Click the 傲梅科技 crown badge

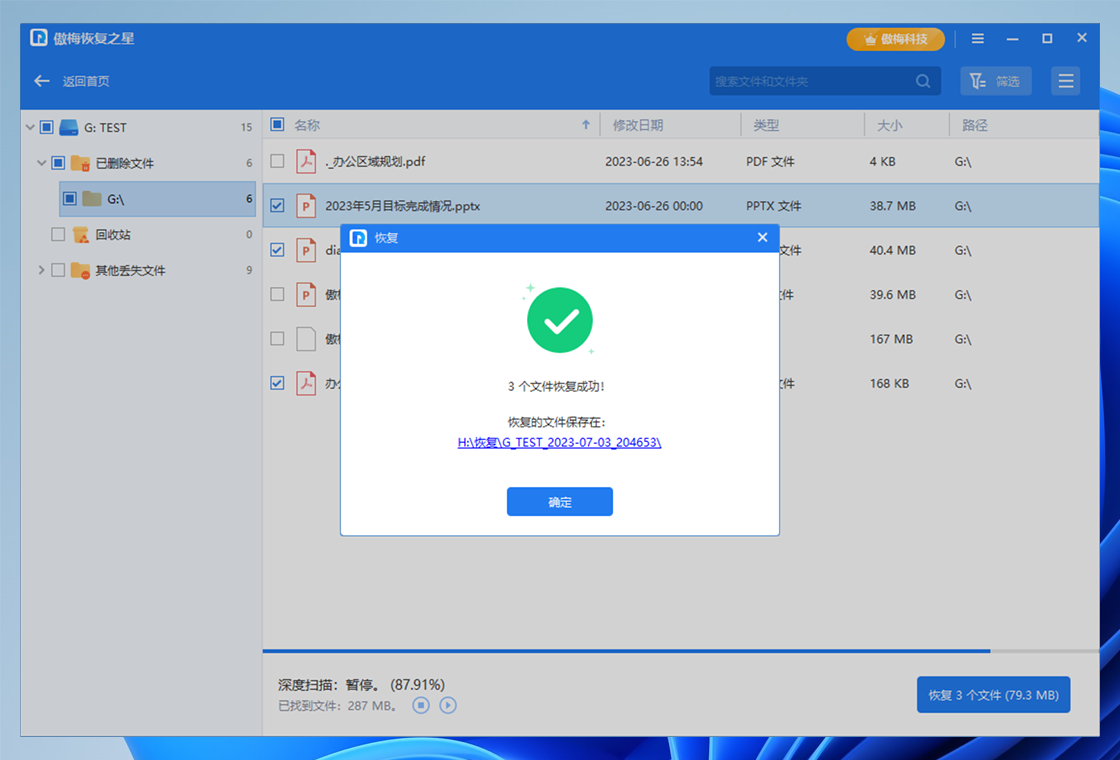[x=895, y=39]
